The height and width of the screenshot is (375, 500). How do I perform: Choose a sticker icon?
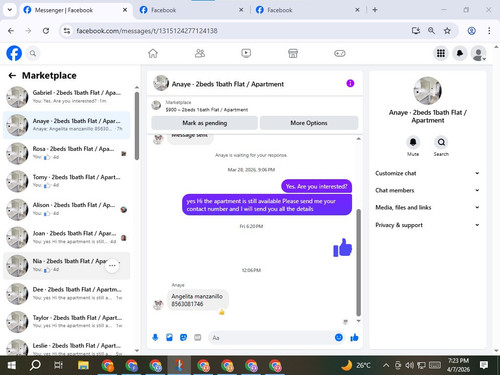tap(183, 338)
